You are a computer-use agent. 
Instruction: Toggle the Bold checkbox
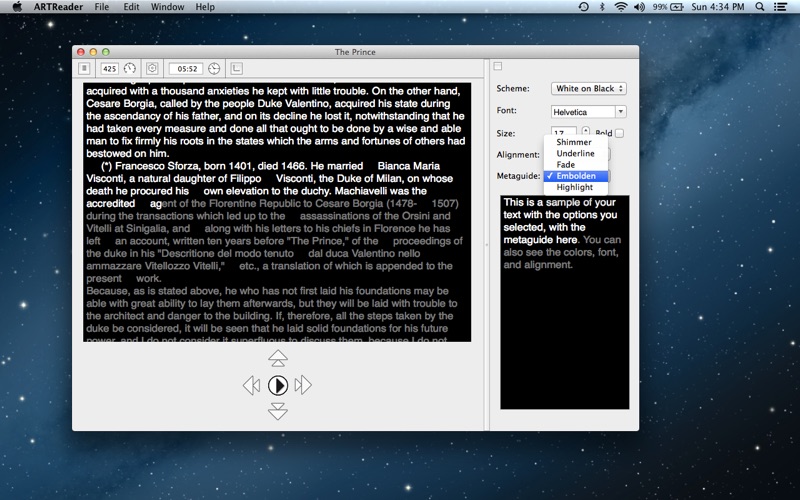[x=619, y=133]
